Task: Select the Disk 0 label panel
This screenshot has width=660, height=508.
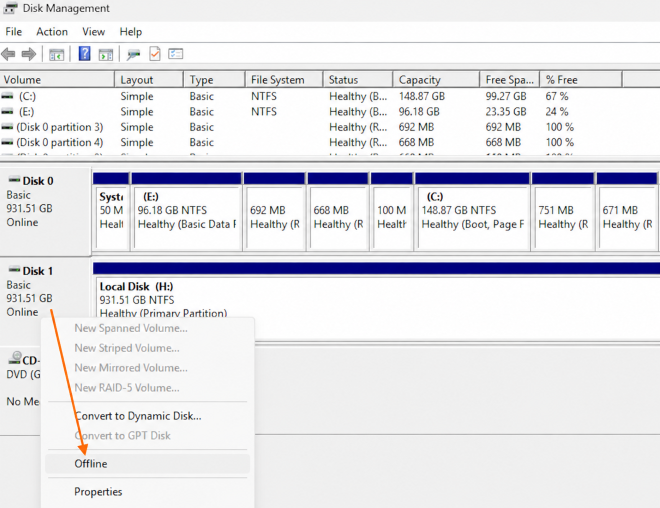Action: (45, 212)
